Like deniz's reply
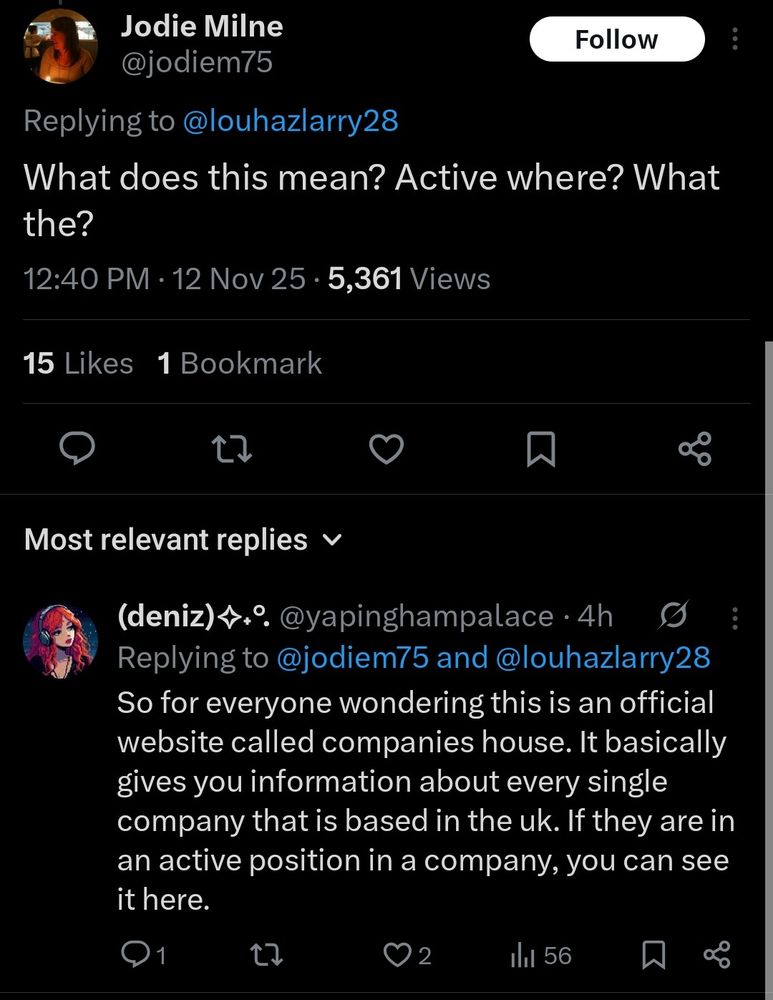Image resolution: width=773 pixels, height=1000 pixels. coord(397,955)
